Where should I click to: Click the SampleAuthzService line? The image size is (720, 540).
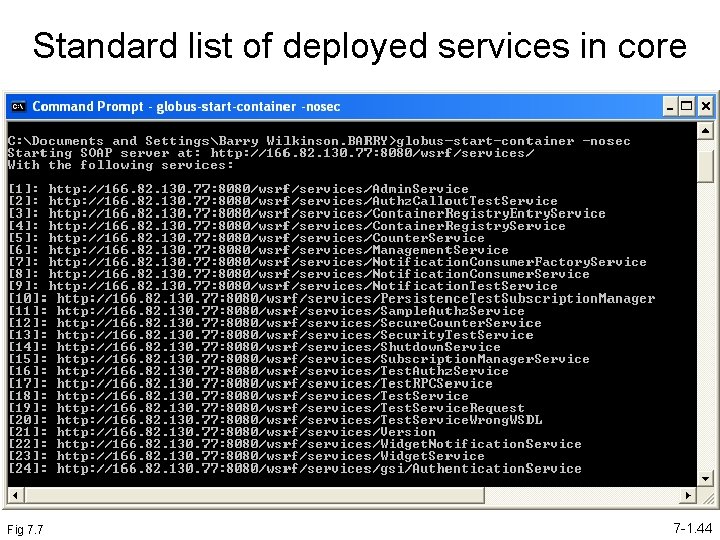tap(266, 311)
